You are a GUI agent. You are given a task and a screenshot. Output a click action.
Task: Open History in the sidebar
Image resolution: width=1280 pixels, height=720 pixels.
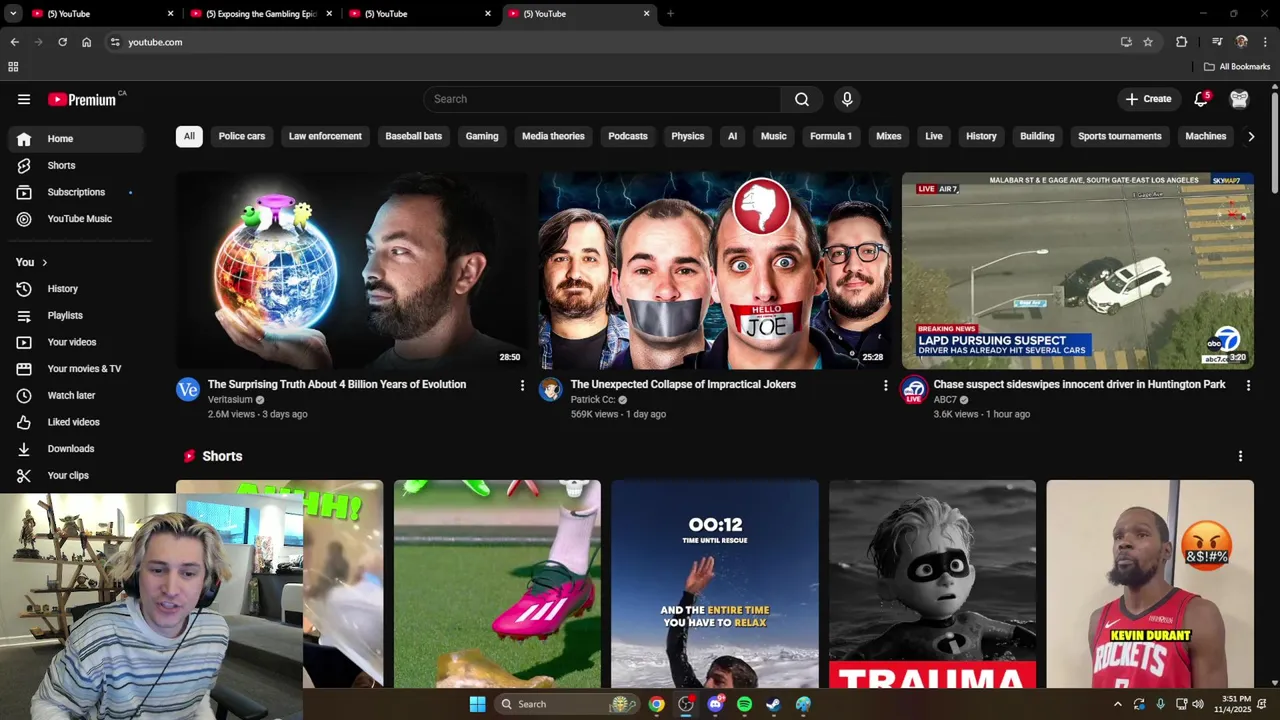(x=76, y=289)
